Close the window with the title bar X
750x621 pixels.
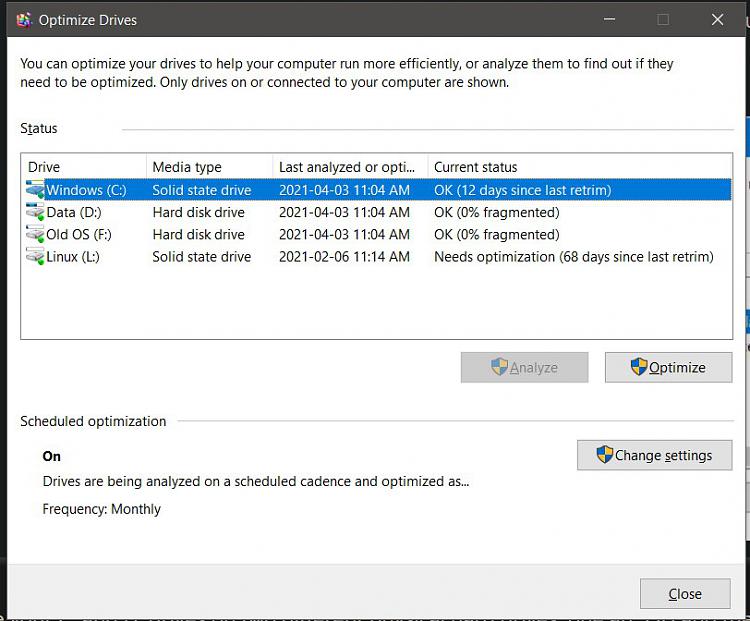pos(717,20)
